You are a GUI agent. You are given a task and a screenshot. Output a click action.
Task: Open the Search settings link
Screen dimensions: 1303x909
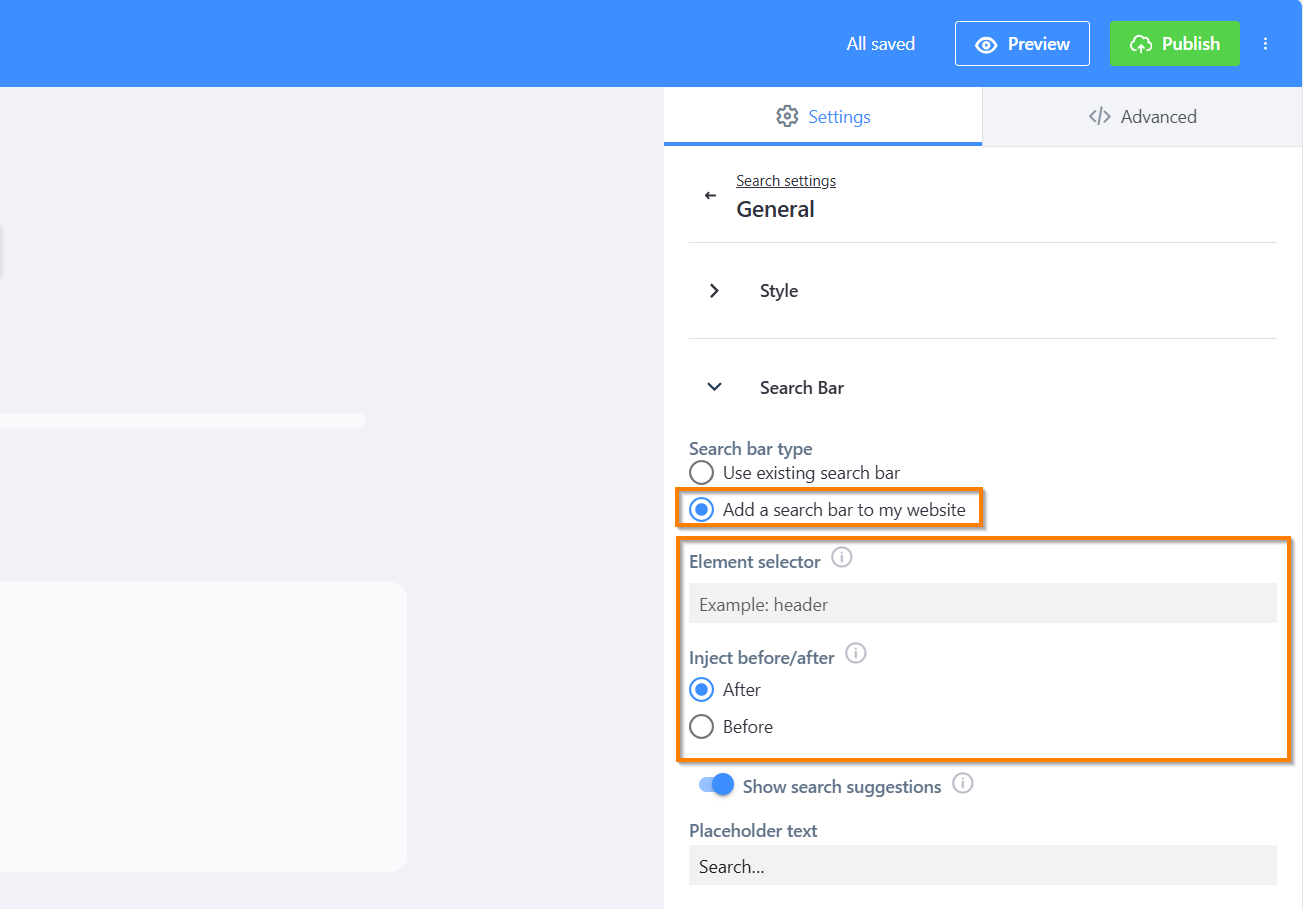tap(786, 180)
